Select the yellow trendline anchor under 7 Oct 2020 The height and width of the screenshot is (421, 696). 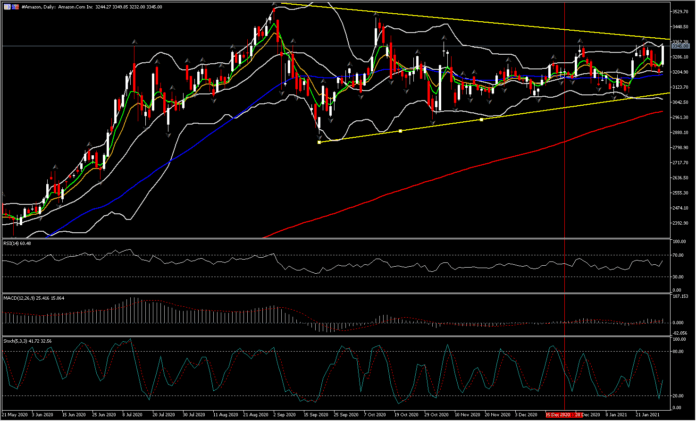[400, 131]
